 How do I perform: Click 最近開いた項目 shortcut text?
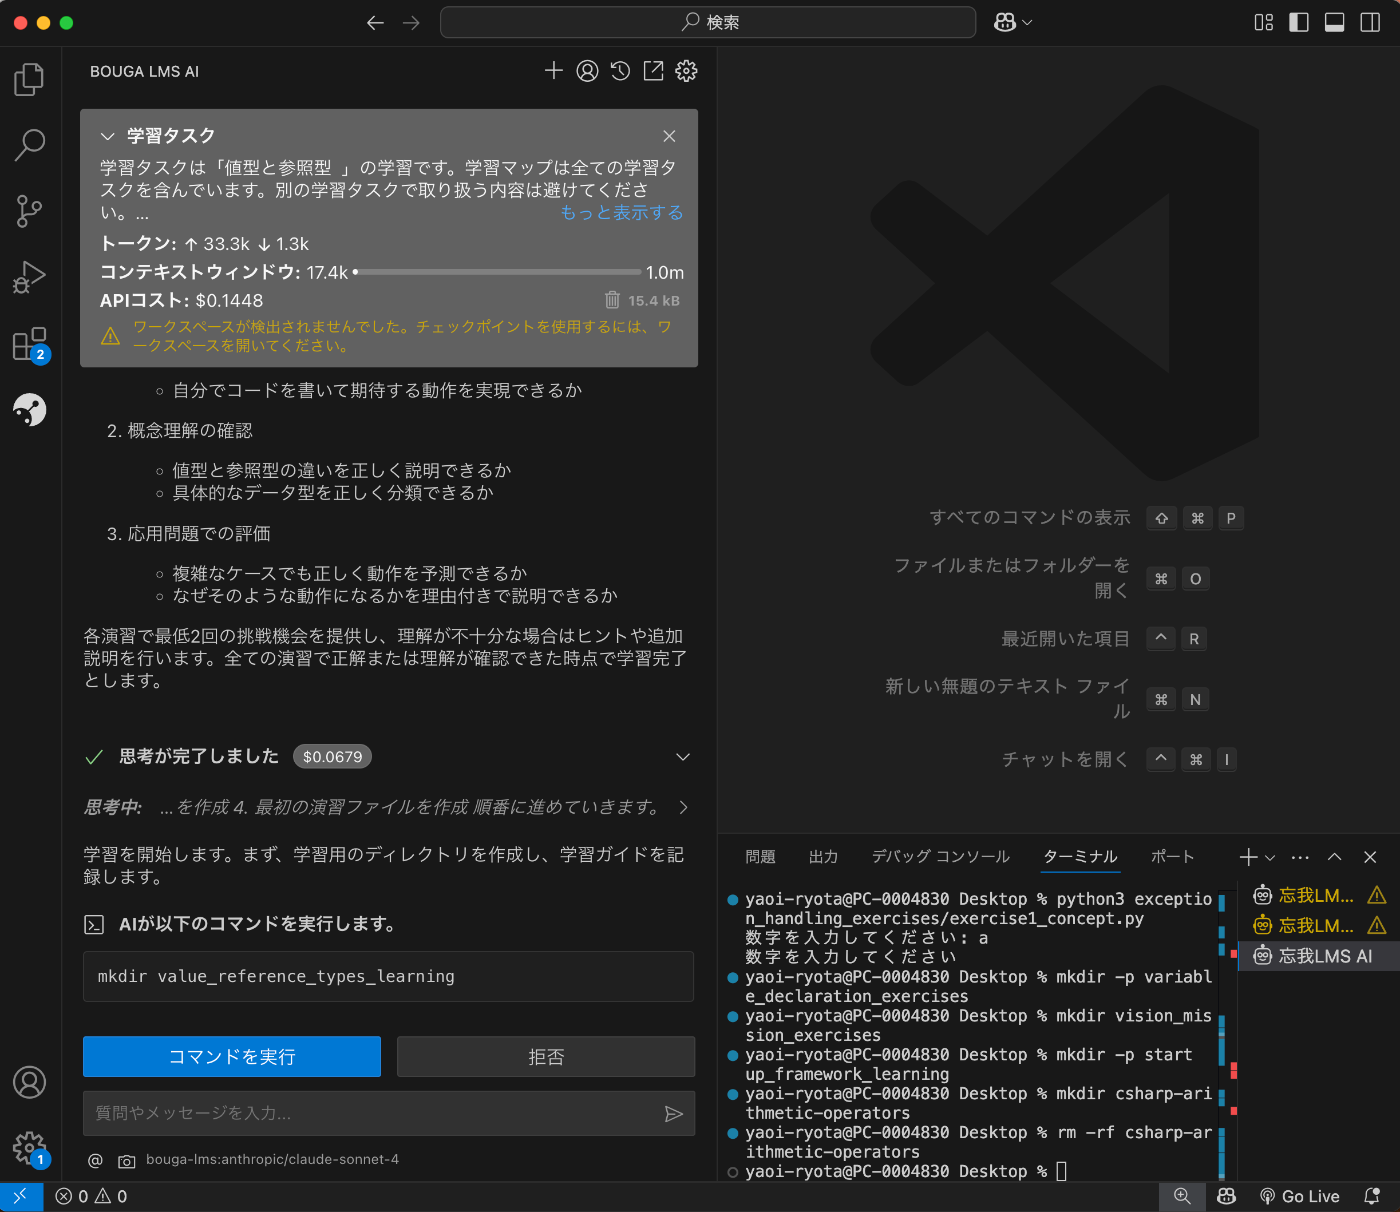1066,638
